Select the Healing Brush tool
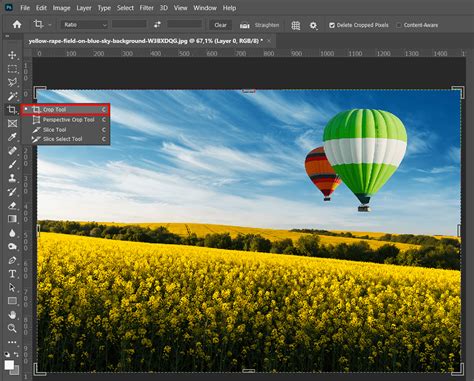Viewport: 474px width, 381px height. 12,151
